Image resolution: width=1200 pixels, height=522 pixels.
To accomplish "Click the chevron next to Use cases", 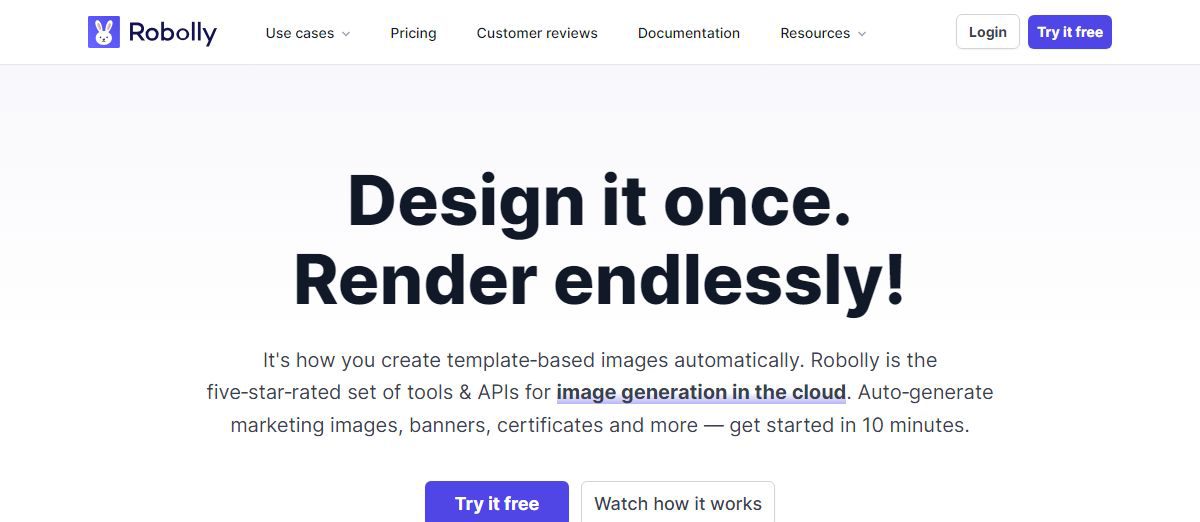I will click(346, 34).
